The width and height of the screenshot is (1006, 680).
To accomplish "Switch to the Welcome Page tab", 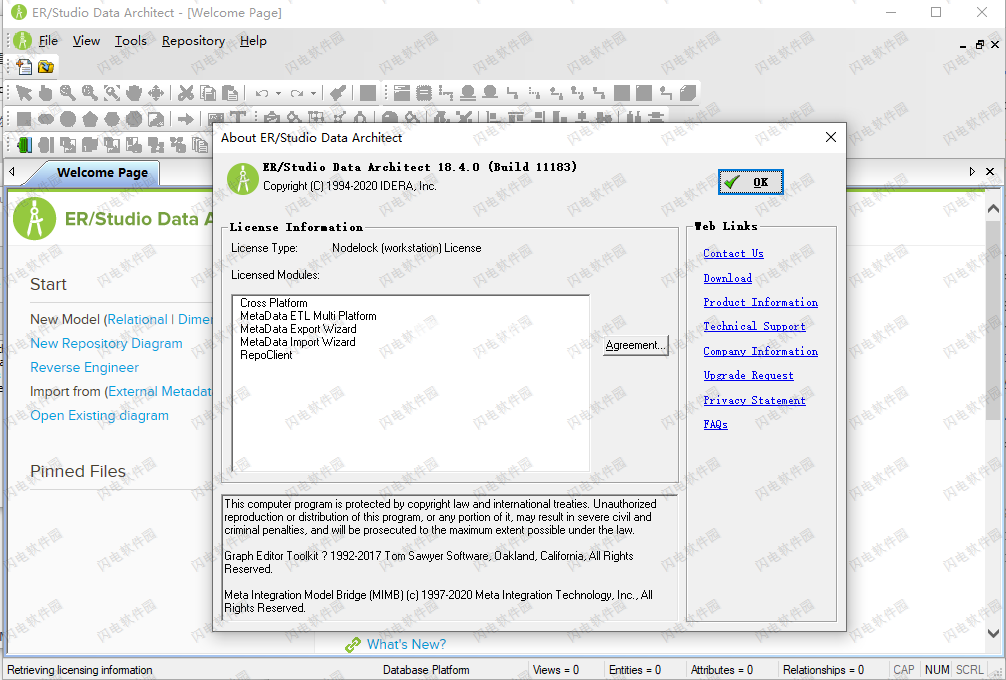I will (x=102, y=173).
